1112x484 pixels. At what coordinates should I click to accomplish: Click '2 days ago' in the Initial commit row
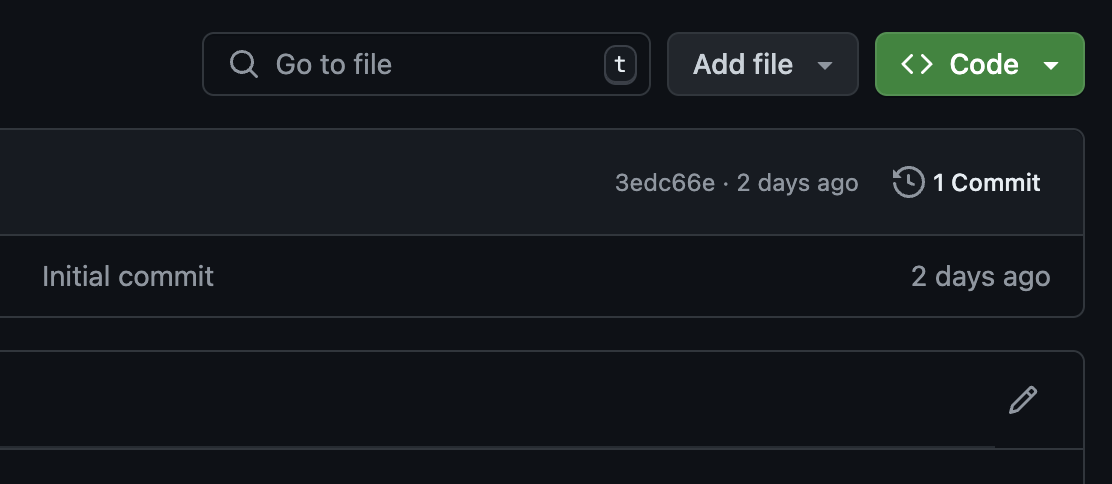tap(980, 276)
